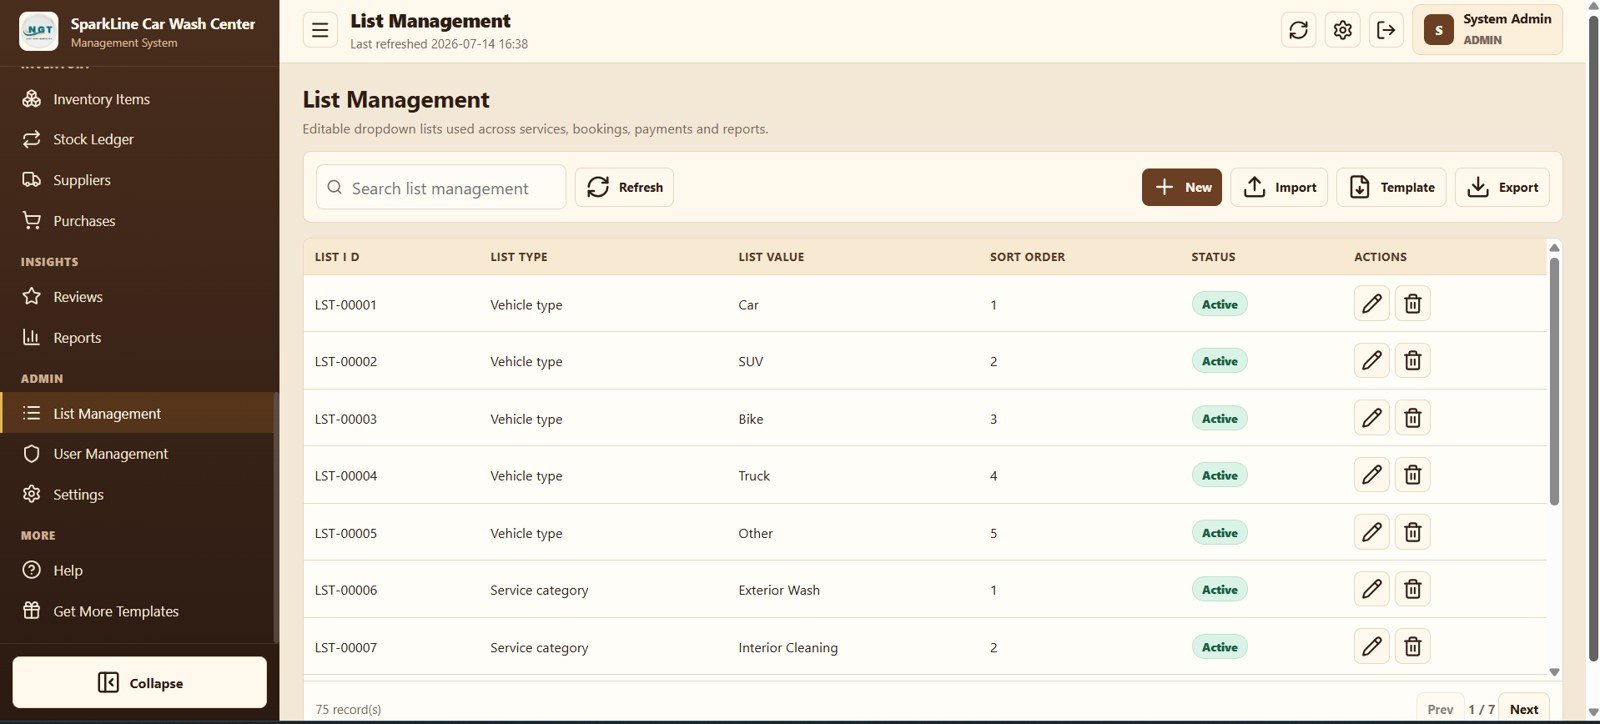This screenshot has width=1600, height=724.
Task: Click the Export button
Action: tap(1502, 187)
